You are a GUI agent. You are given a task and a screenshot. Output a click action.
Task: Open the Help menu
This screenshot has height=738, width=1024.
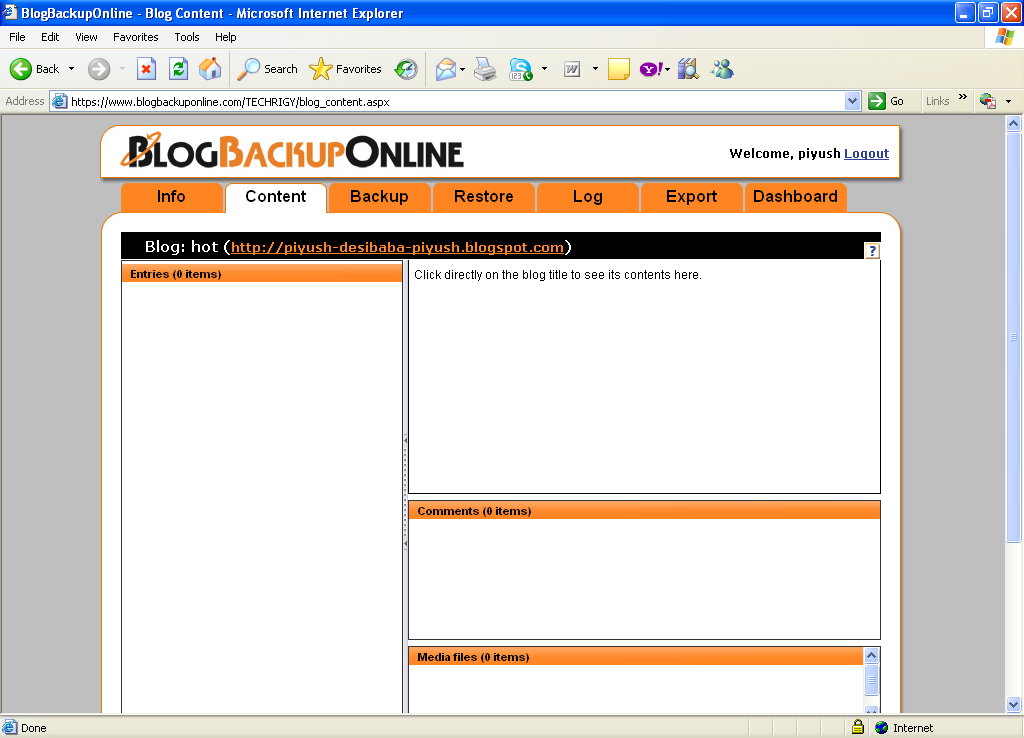point(225,37)
